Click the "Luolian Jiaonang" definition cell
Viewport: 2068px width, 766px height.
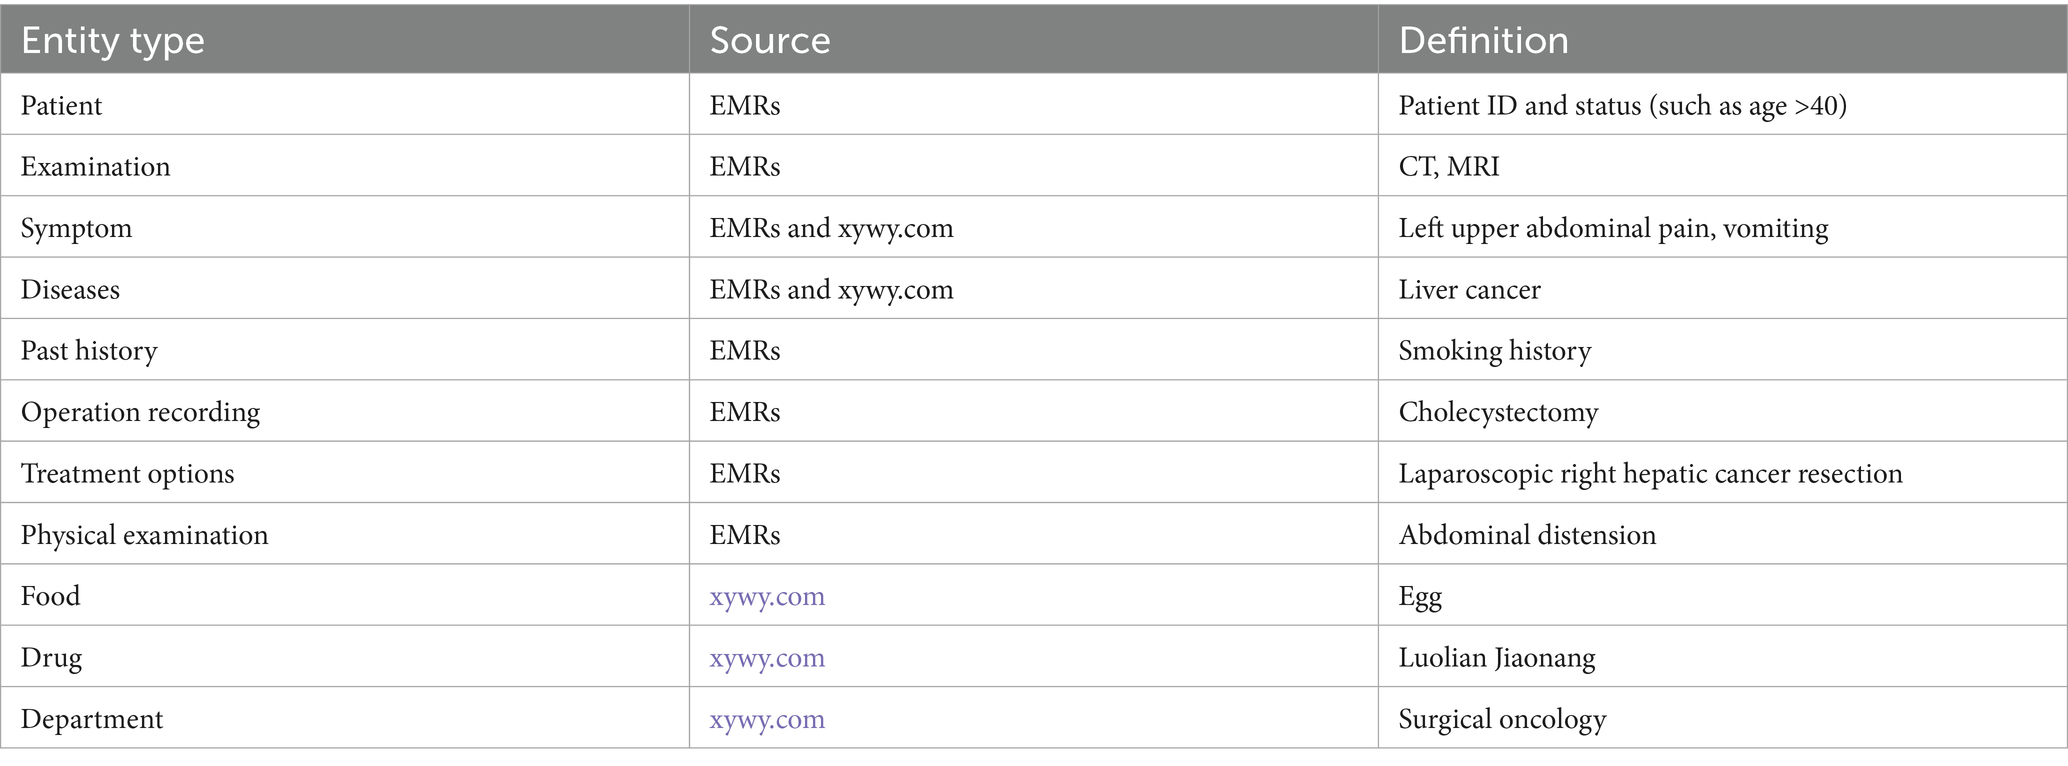1497,658
